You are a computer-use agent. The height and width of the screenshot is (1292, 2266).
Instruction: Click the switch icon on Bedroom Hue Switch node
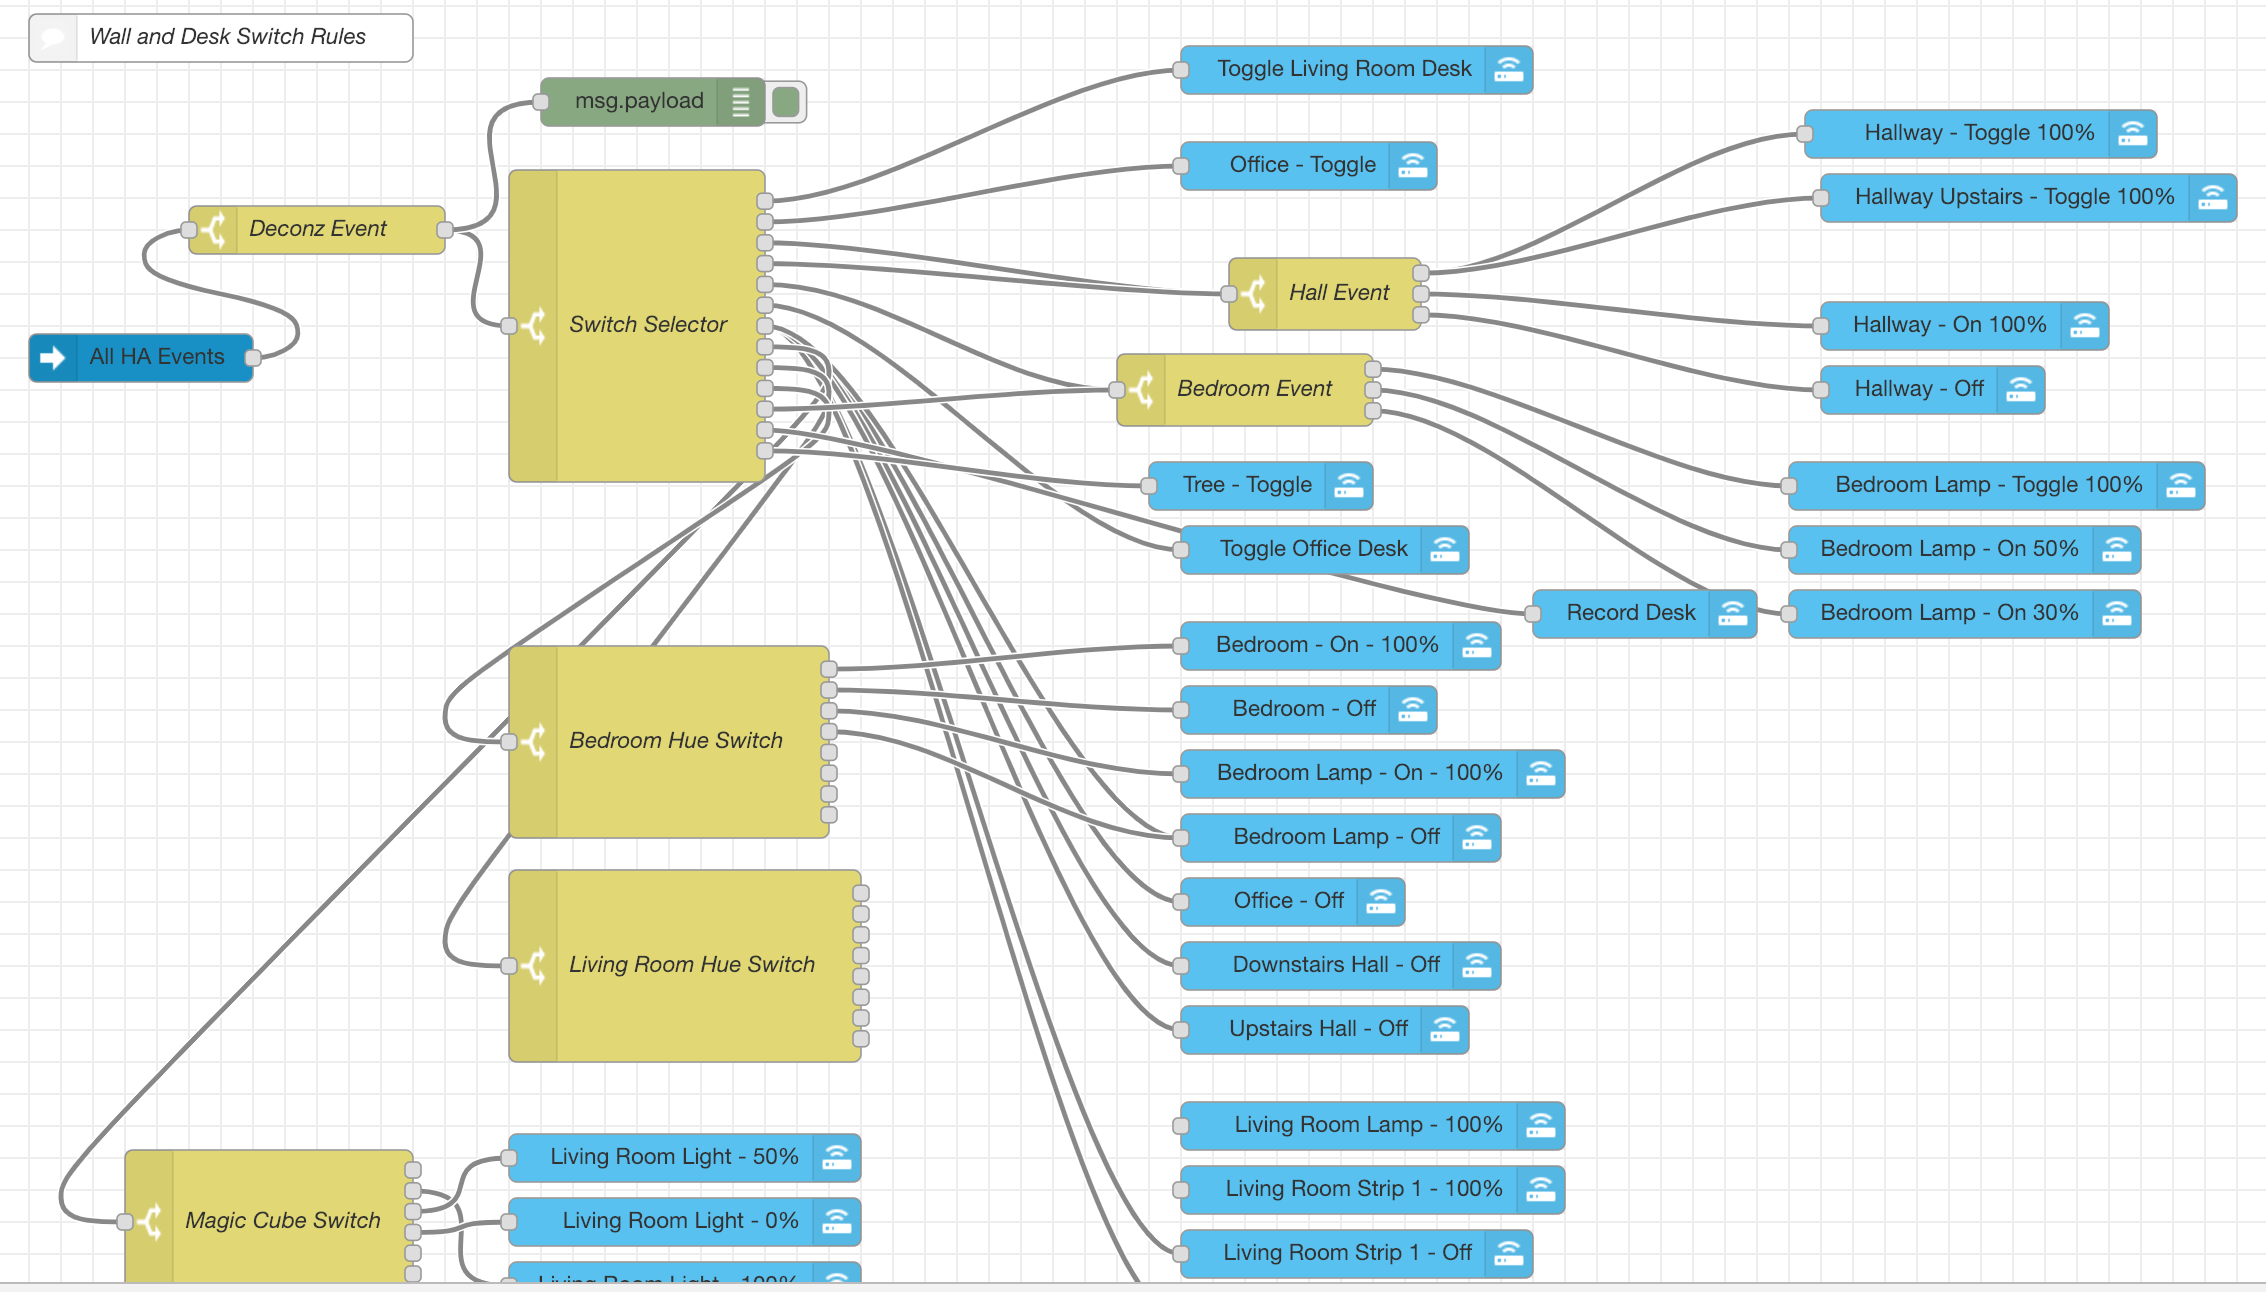click(535, 741)
